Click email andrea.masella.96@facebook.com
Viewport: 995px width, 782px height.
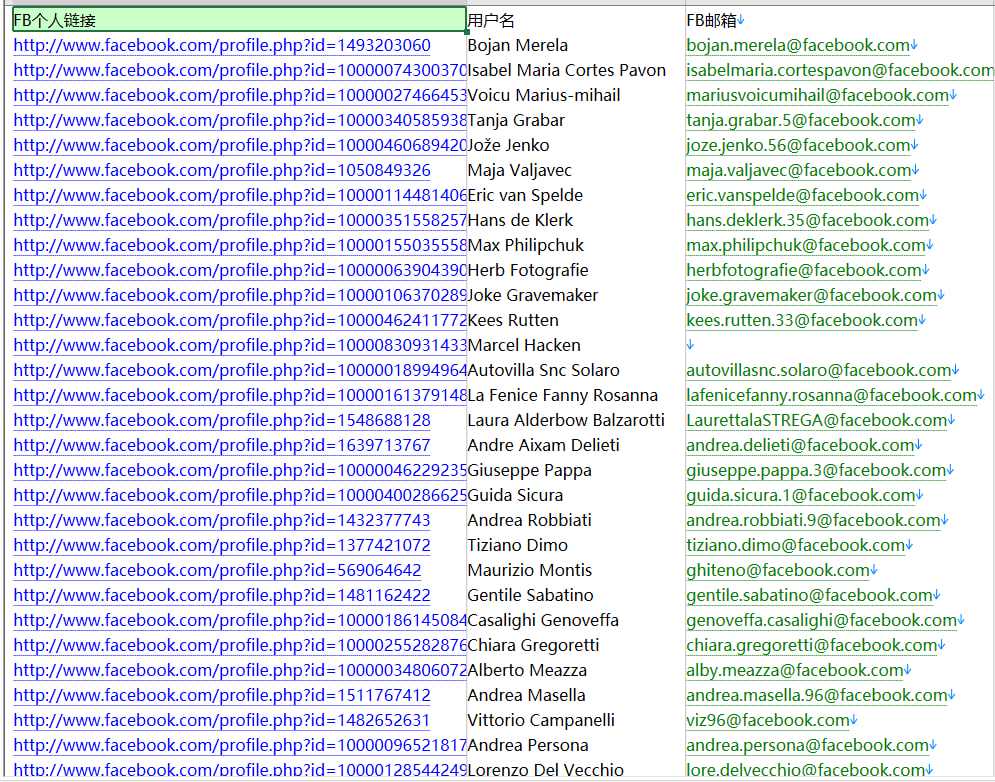click(817, 695)
